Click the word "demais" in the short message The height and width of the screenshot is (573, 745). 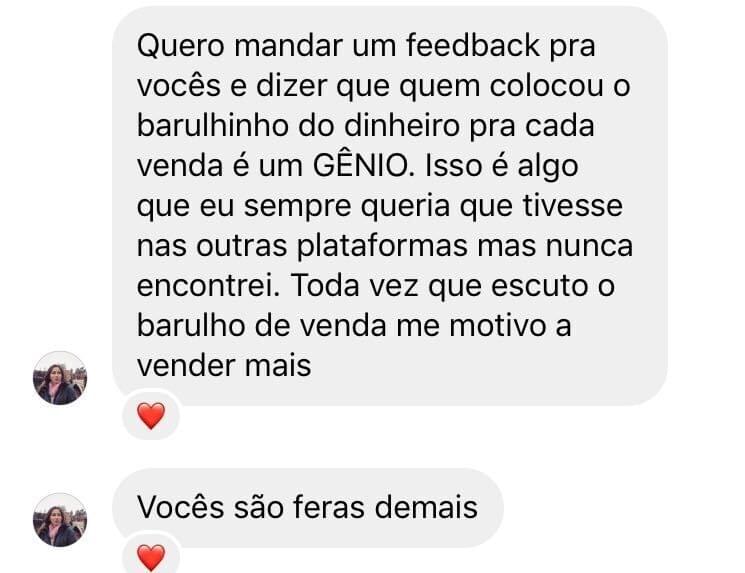point(426,507)
